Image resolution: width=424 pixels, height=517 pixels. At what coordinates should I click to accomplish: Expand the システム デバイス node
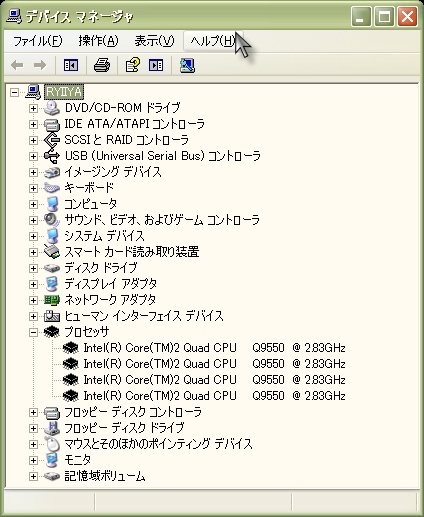(x=33, y=236)
